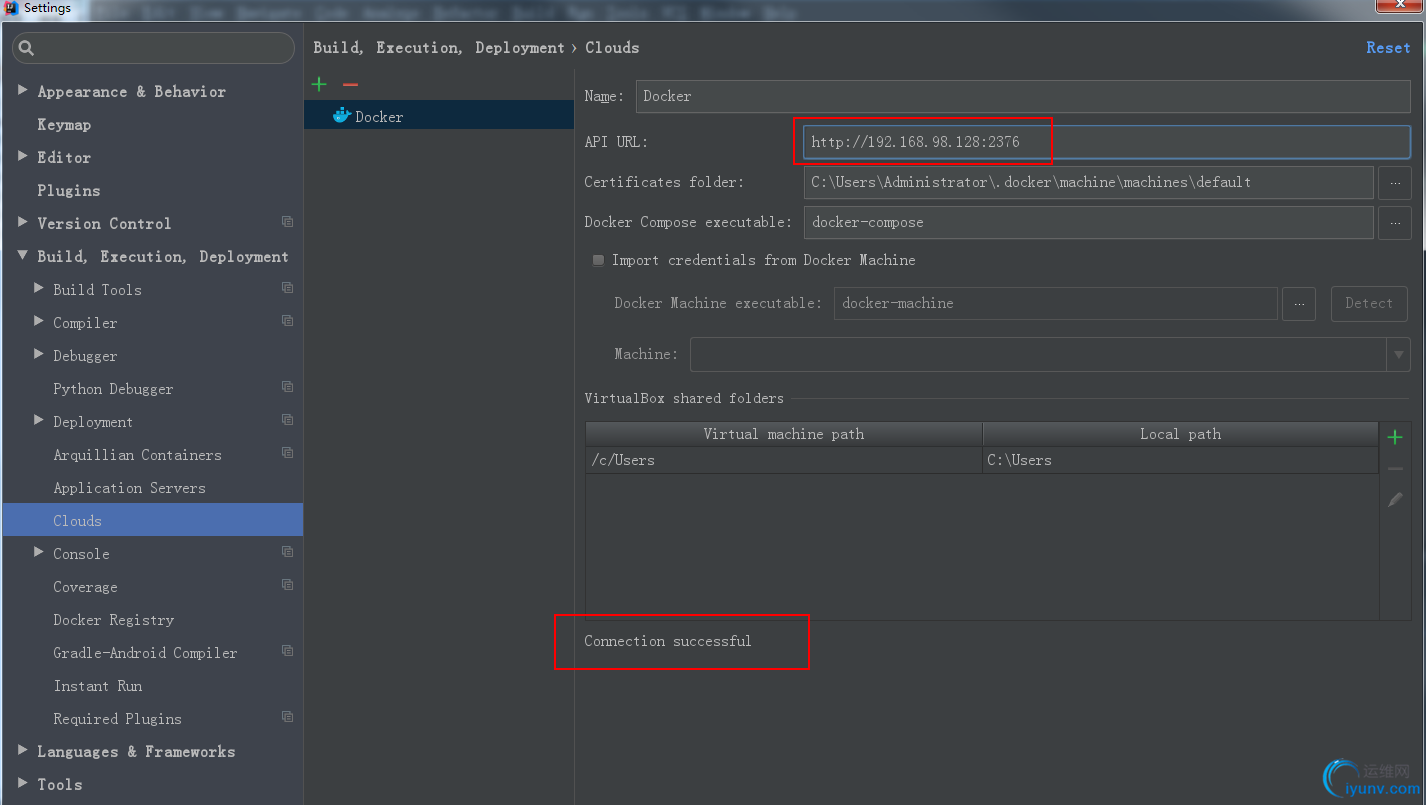Click project-level icon beside Compiler
Image resolution: width=1426 pixels, height=805 pixels.
287,321
